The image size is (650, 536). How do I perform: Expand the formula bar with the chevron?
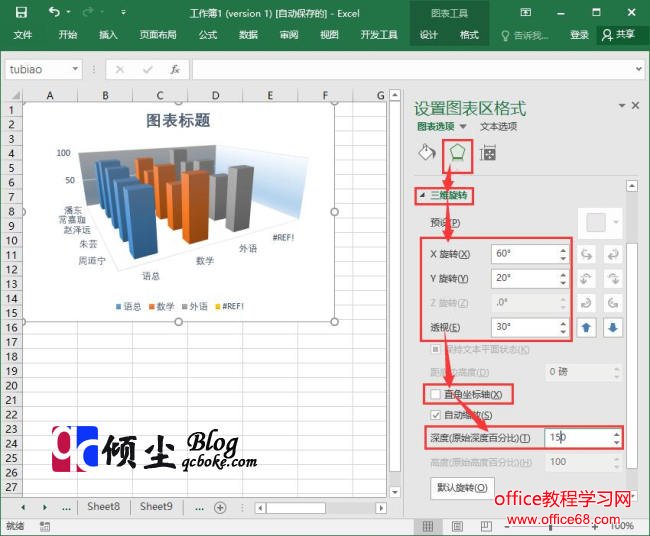pyautogui.click(x=638, y=69)
